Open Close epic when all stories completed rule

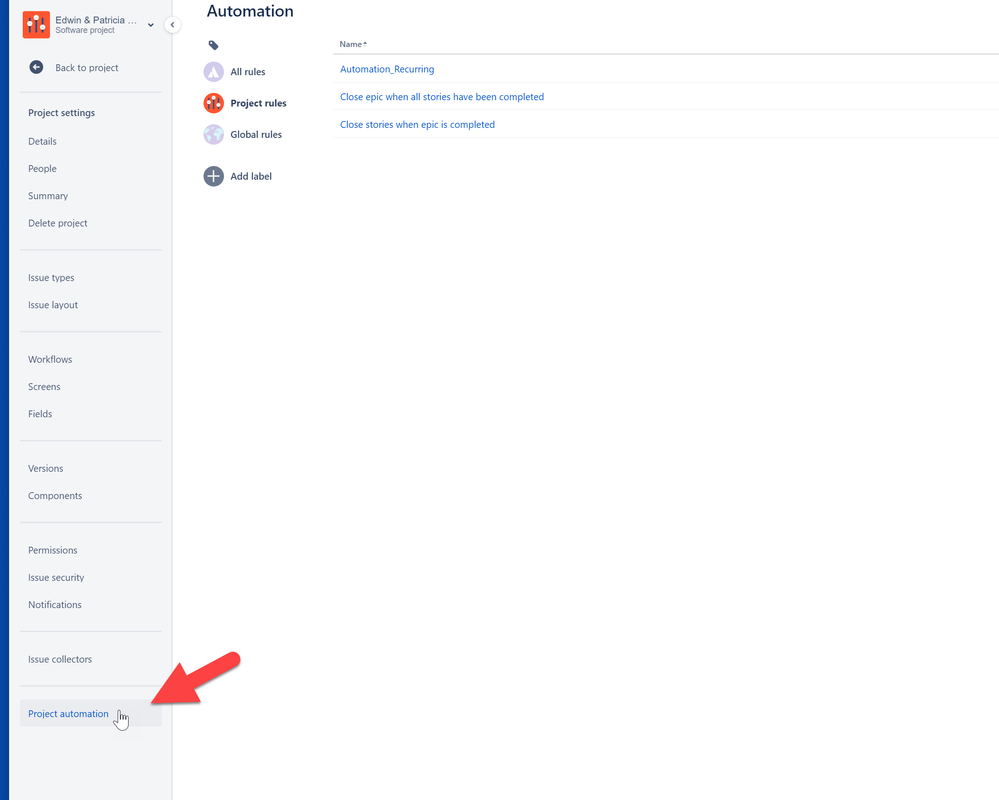pos(442,97)
